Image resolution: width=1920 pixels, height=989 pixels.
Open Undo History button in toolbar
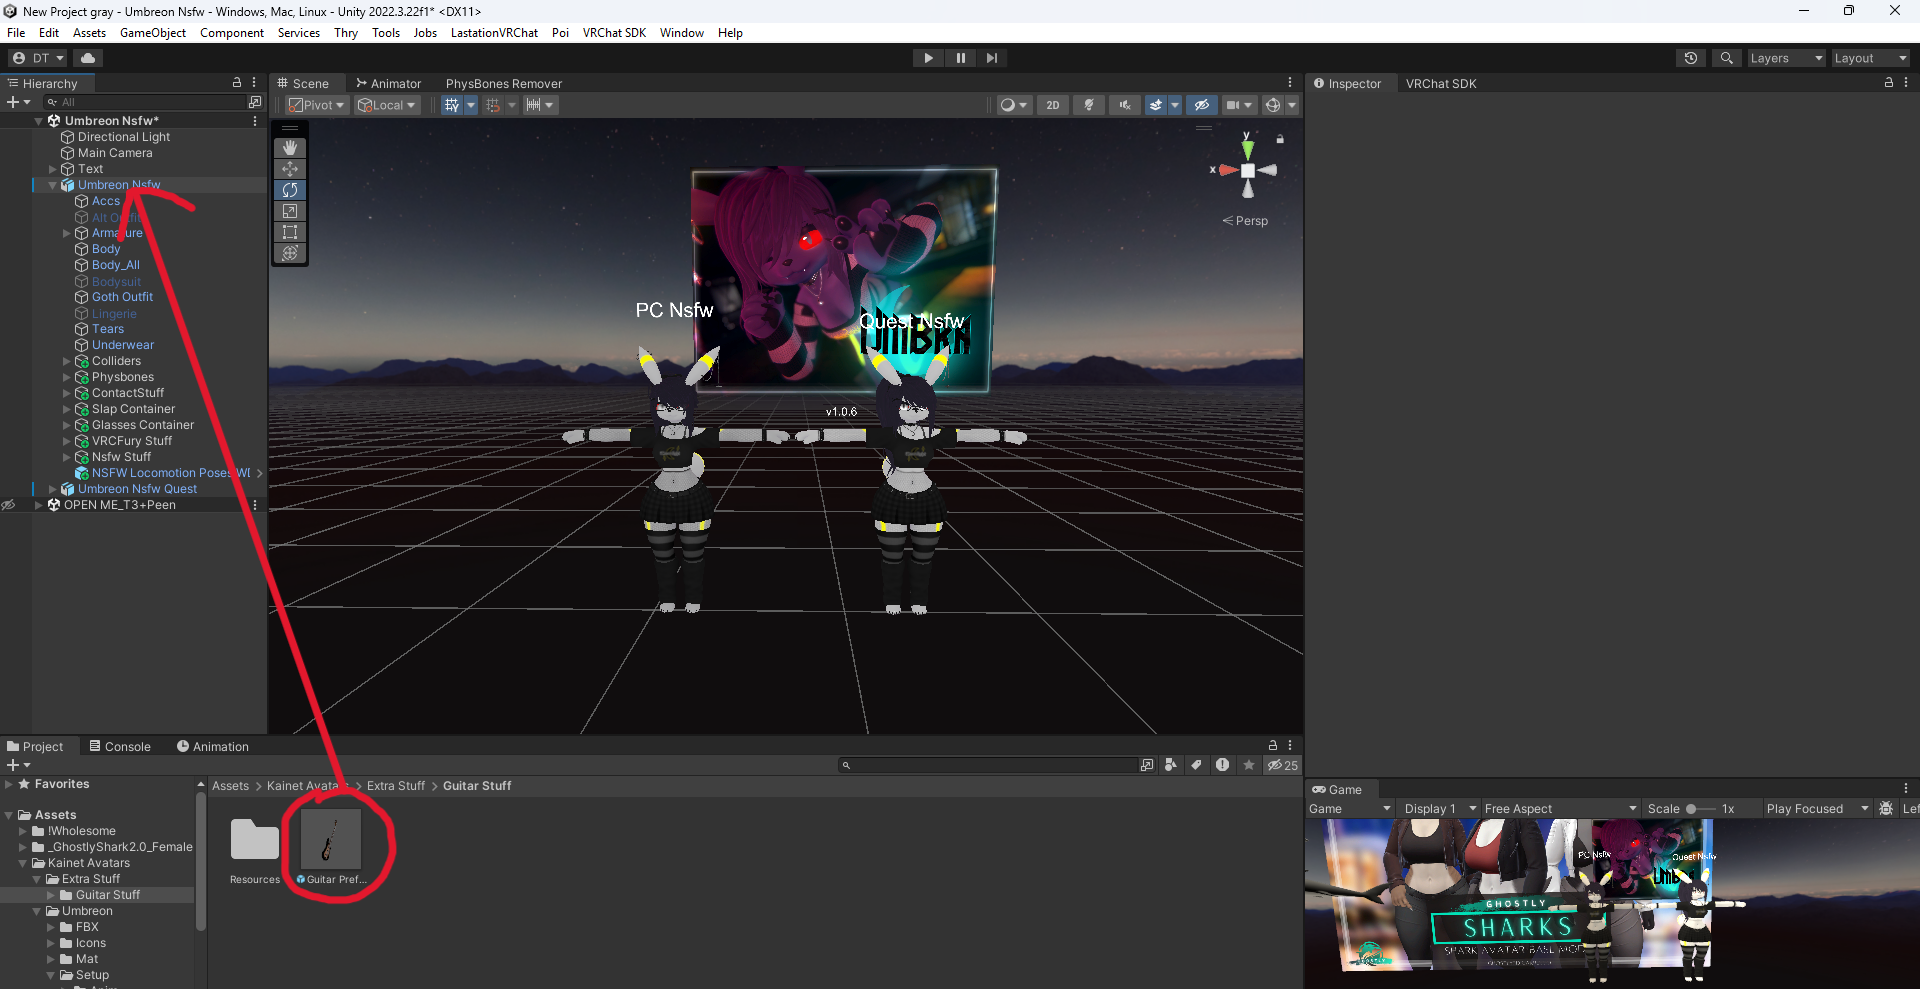(1691, 58)
